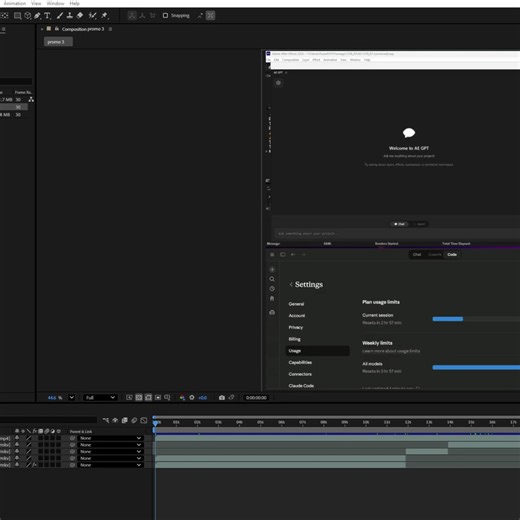The height and width of the screenshot is (520, 520).
Task: Take a snapshot with camera icon
Action: (222, 397)
